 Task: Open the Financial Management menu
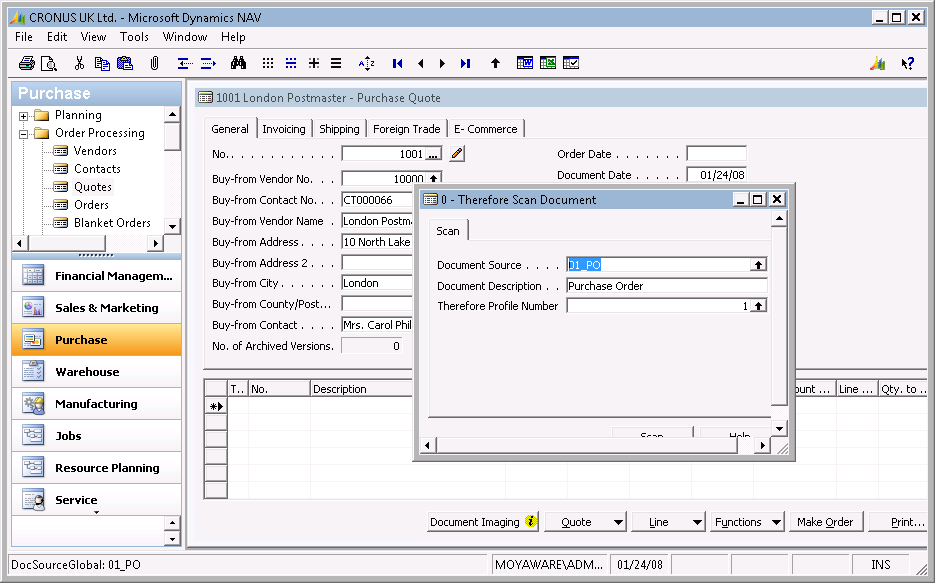(x=97, y=276)
